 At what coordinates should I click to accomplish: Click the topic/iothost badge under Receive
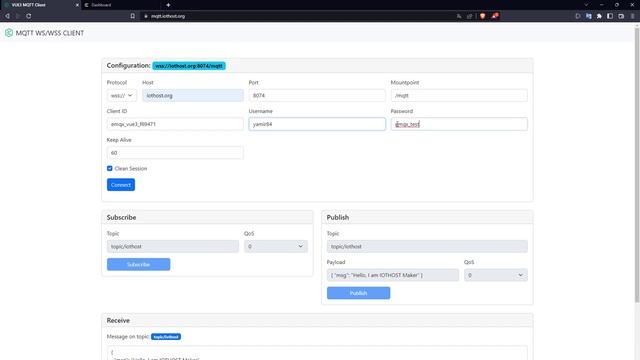pyautogui.click(x=166, y=337)
